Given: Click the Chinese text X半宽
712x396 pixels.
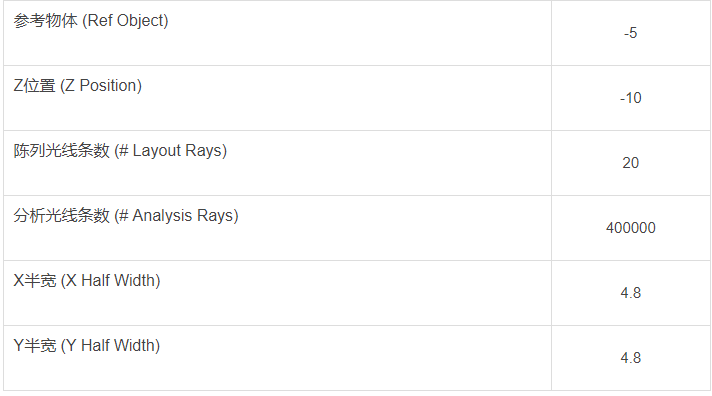Looking at the screenshot, I should click(x=35, y=280).
